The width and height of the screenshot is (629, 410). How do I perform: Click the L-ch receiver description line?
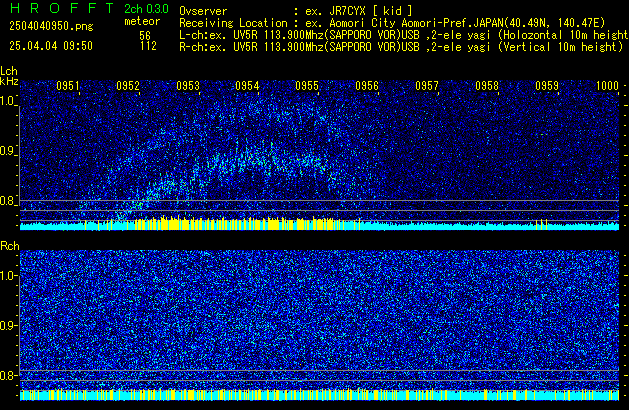[x=404, y=35]
